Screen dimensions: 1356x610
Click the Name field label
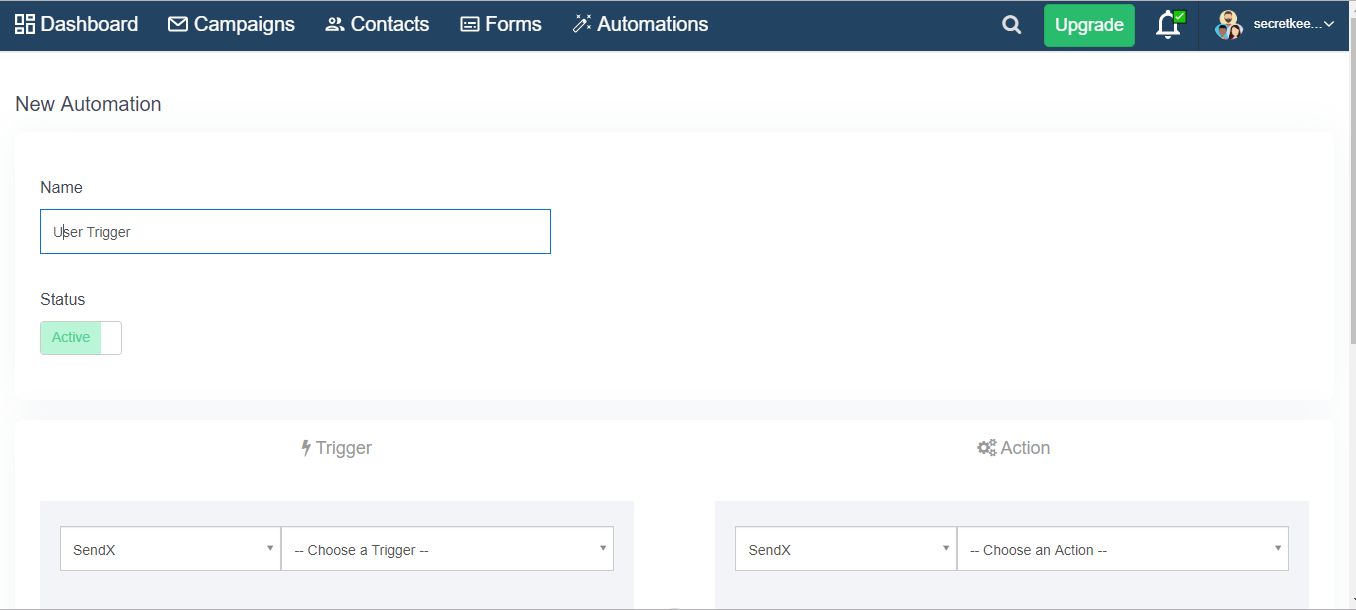pyautogui.click(x=61, y=187)
